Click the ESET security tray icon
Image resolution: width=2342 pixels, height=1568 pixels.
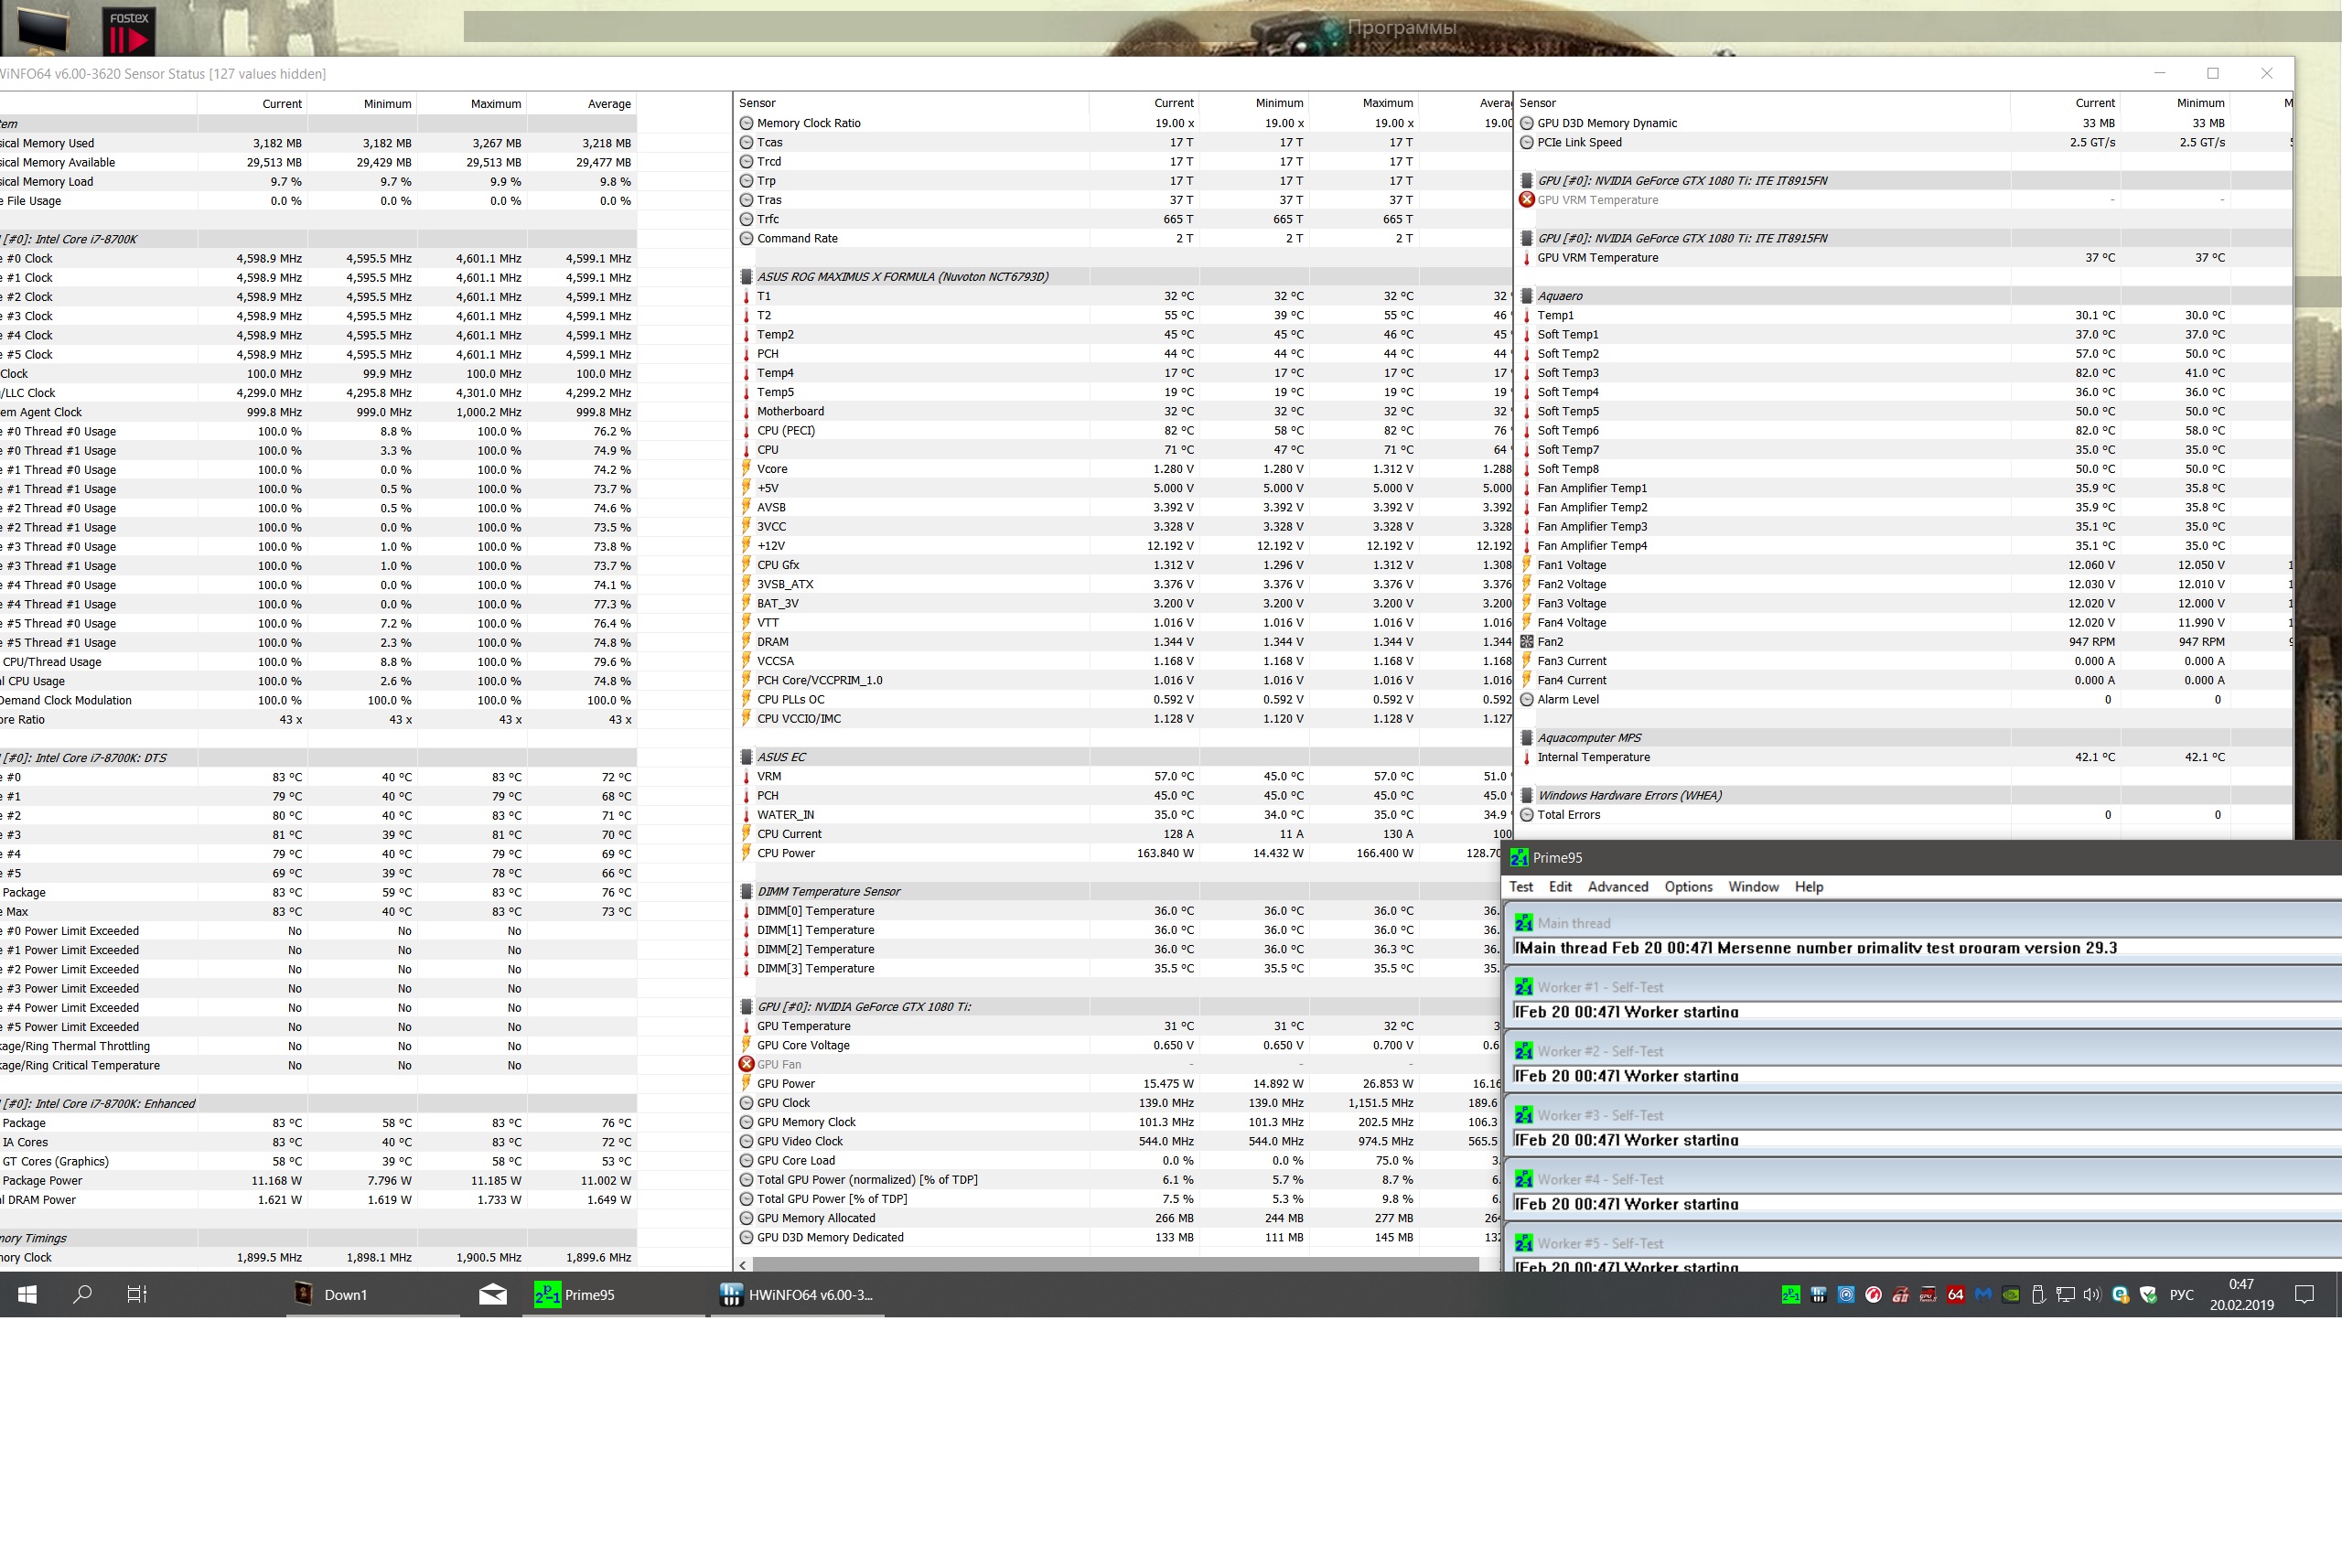click(x=2121, y=1295)
